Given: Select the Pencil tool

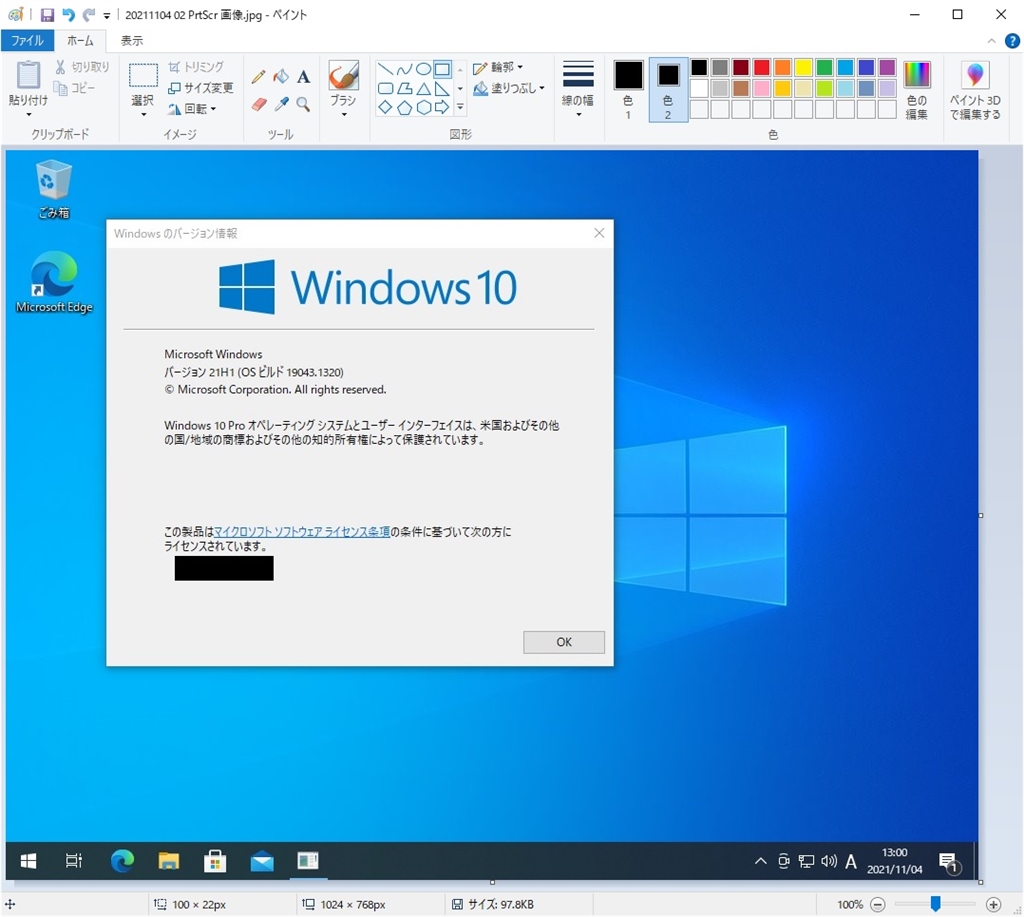Looking at the screenshot, I should [x=259, y=77].
